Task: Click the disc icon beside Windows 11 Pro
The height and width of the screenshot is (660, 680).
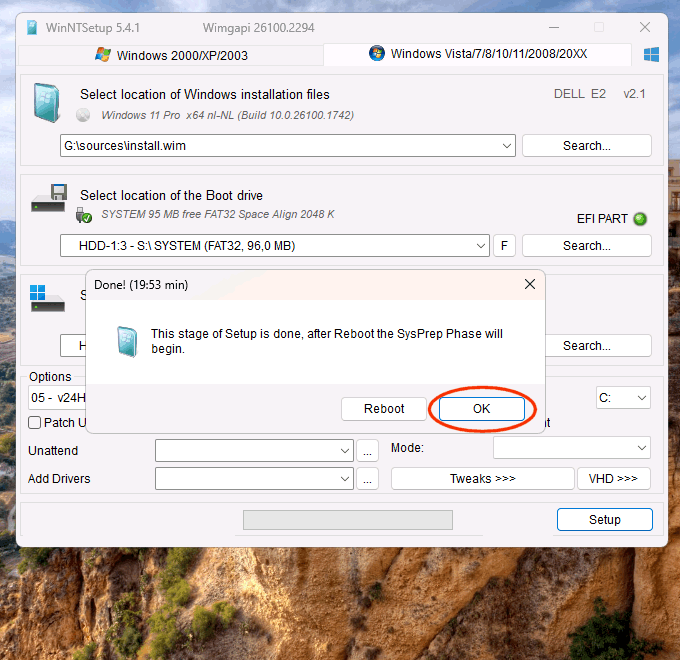Action: pos(83,115)
